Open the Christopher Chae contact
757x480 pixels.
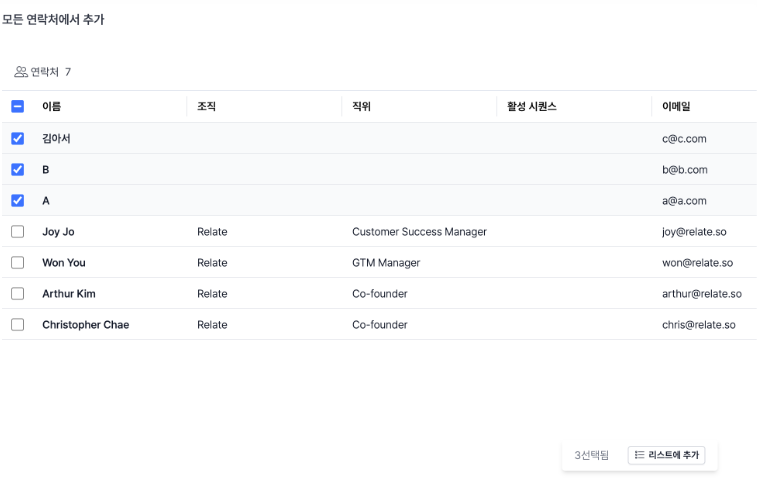tap(85, 325)
